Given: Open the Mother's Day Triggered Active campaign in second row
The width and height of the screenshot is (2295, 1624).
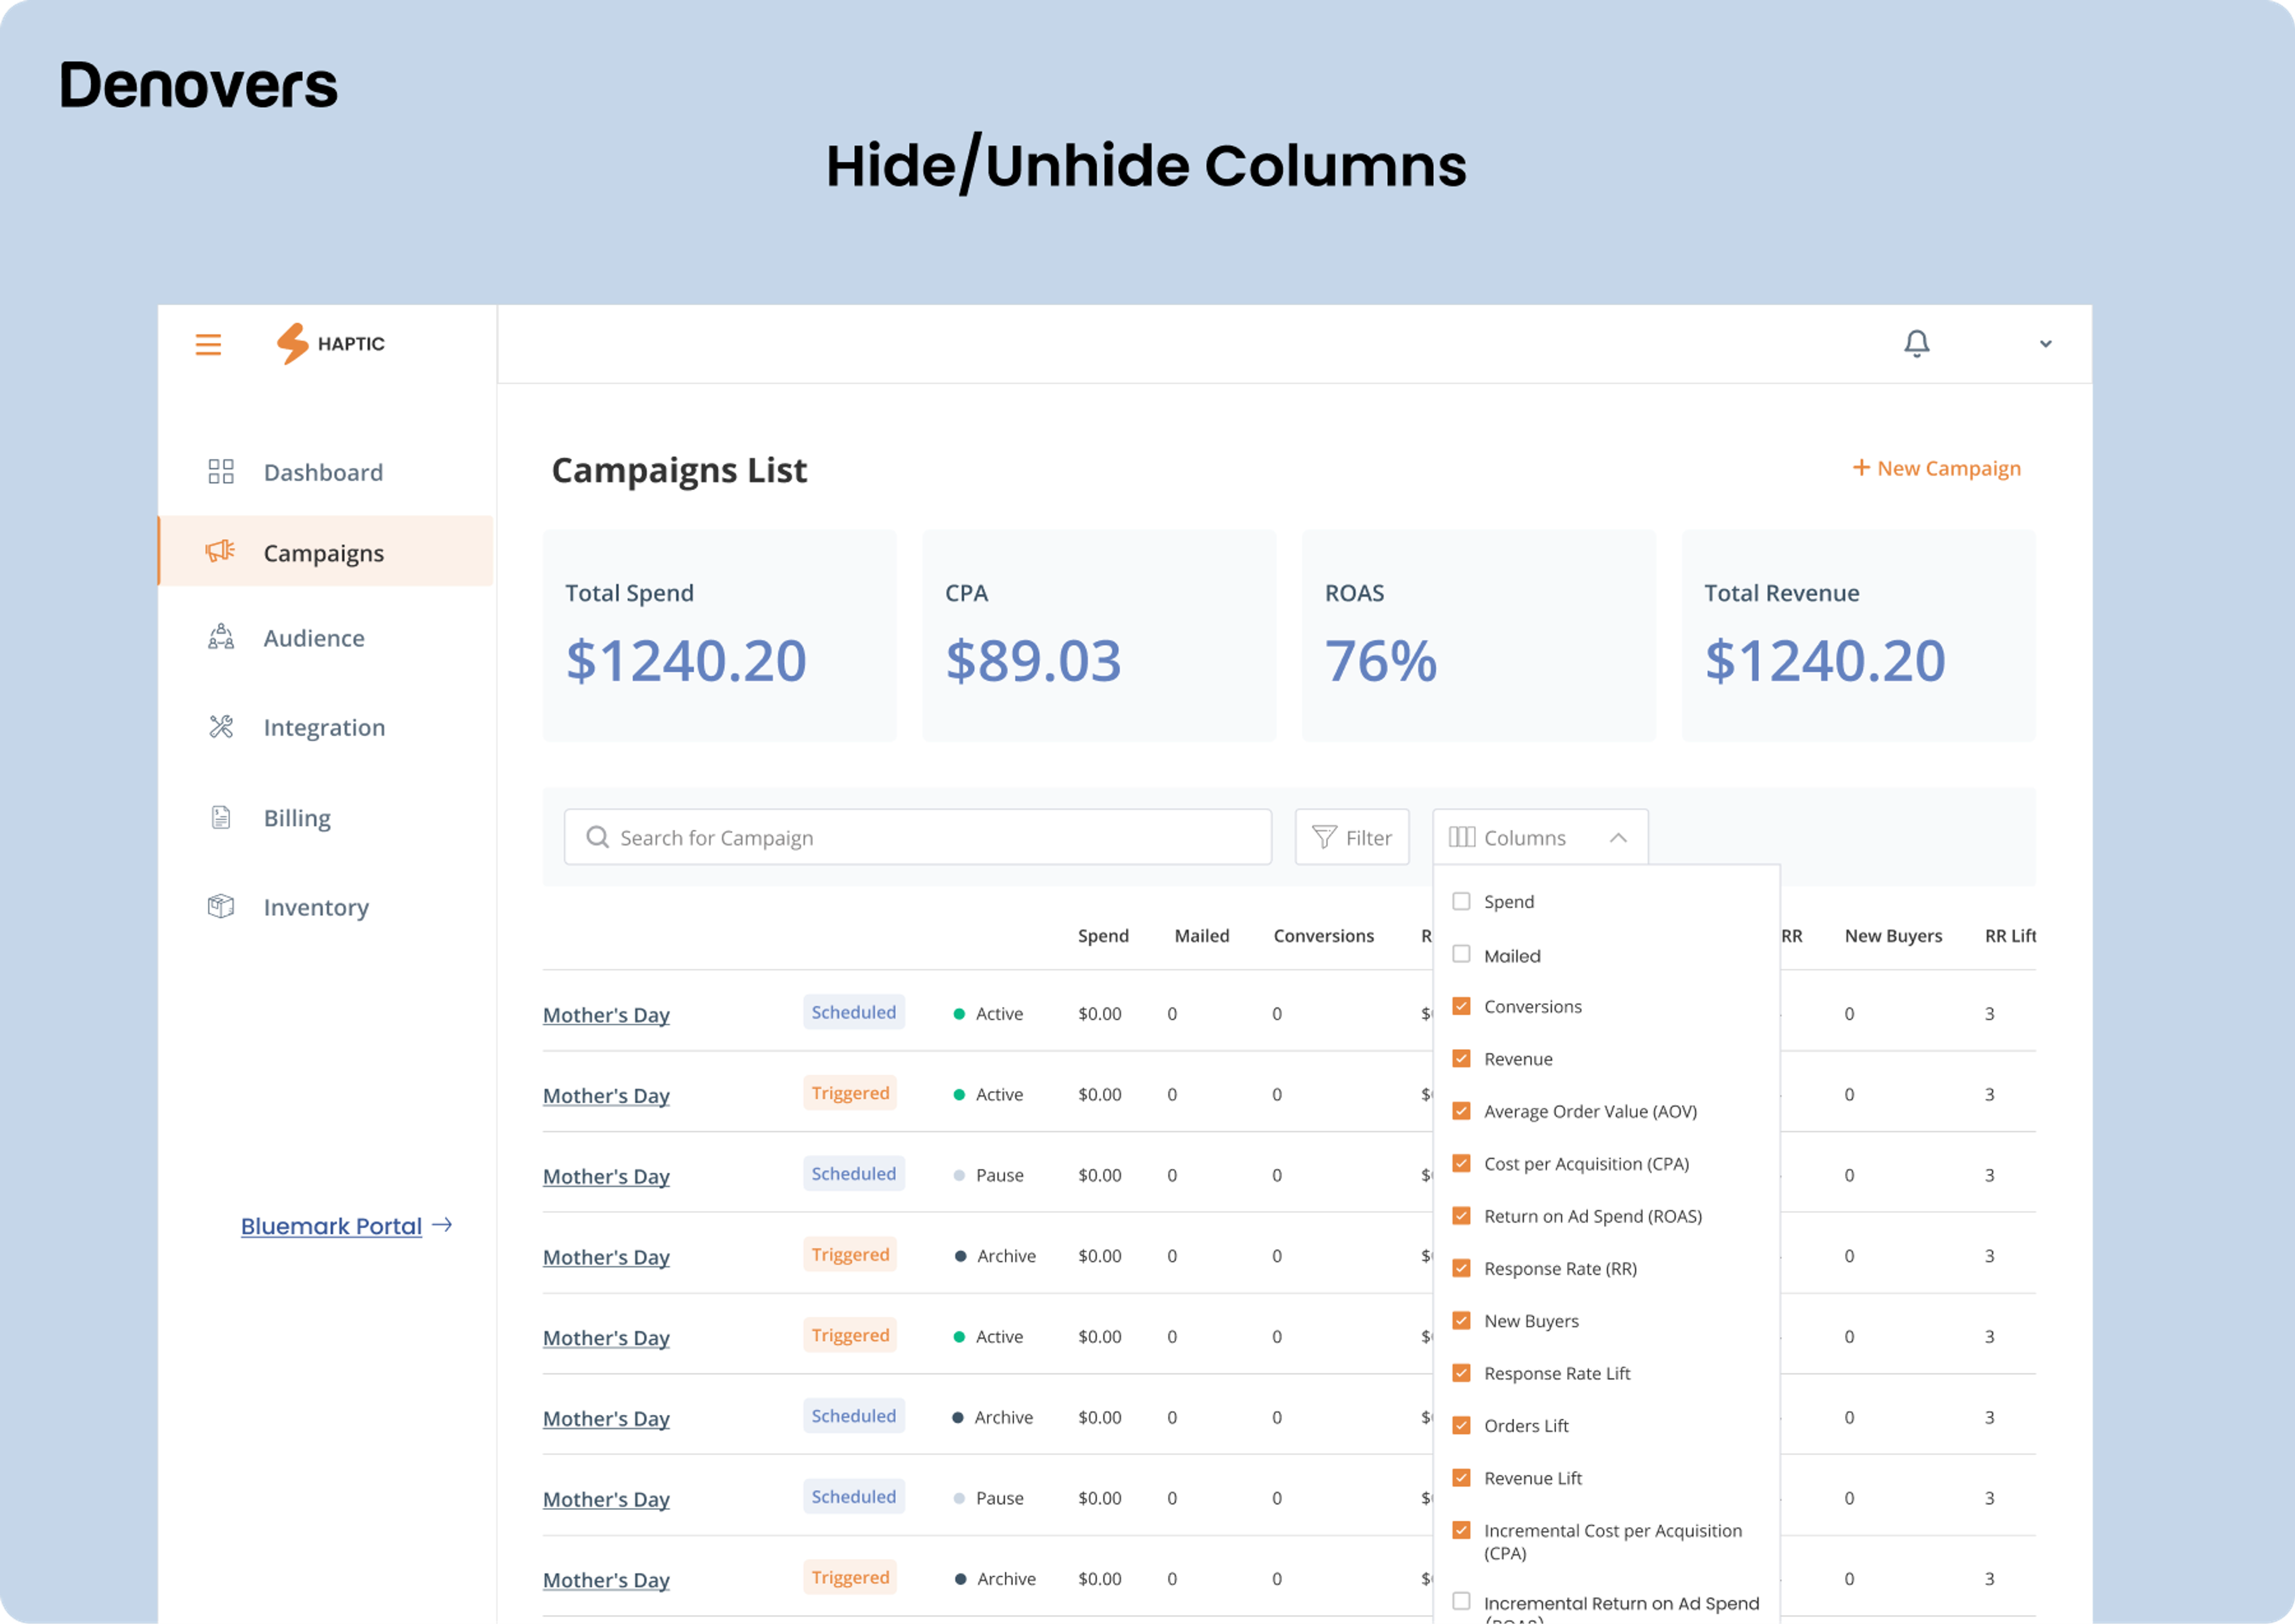Looking at the screenshot, I should pyautogui.click(x=606, y=1095).
